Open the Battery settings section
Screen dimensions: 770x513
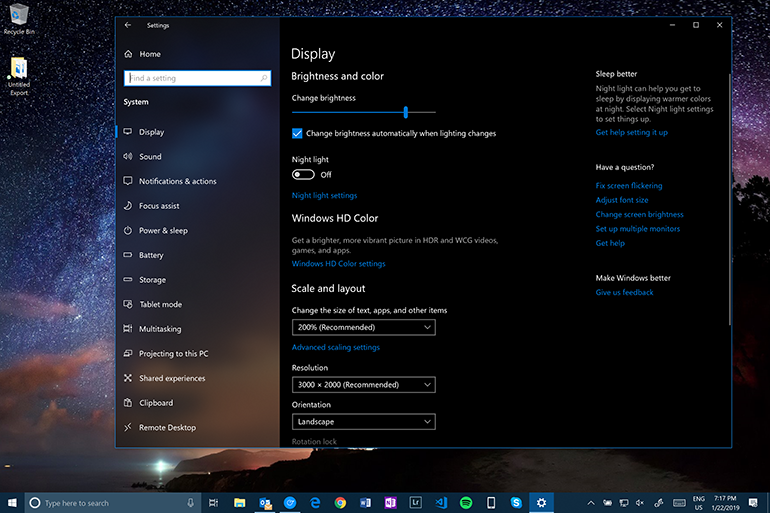point(151,255)
